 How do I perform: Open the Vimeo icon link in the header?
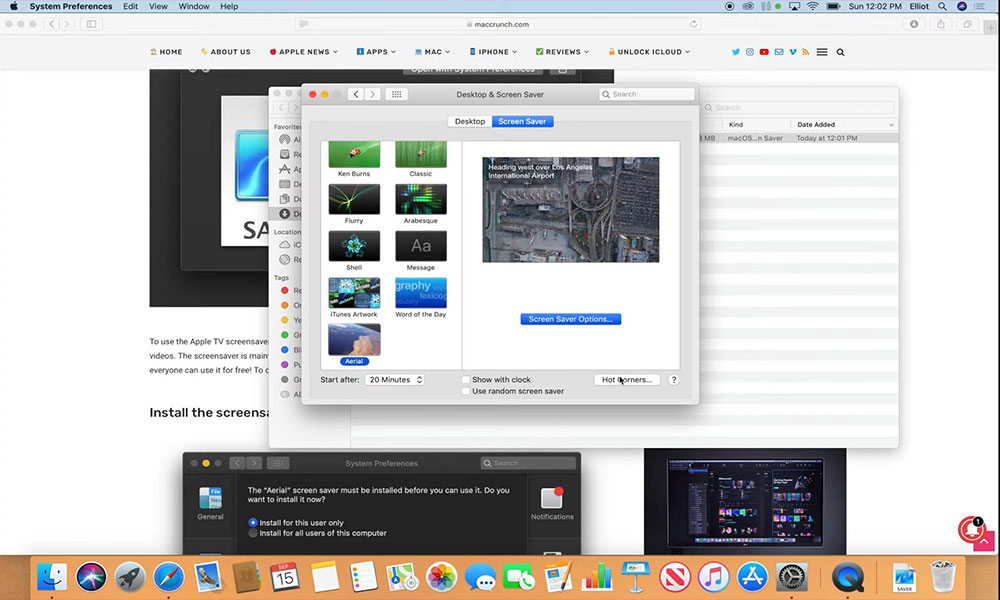793,52
